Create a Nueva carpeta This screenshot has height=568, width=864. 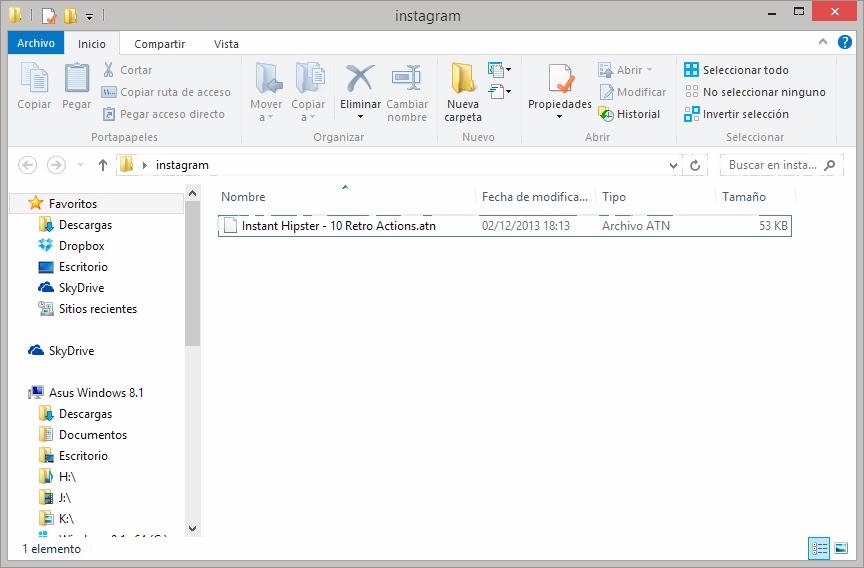pos(463,93)
